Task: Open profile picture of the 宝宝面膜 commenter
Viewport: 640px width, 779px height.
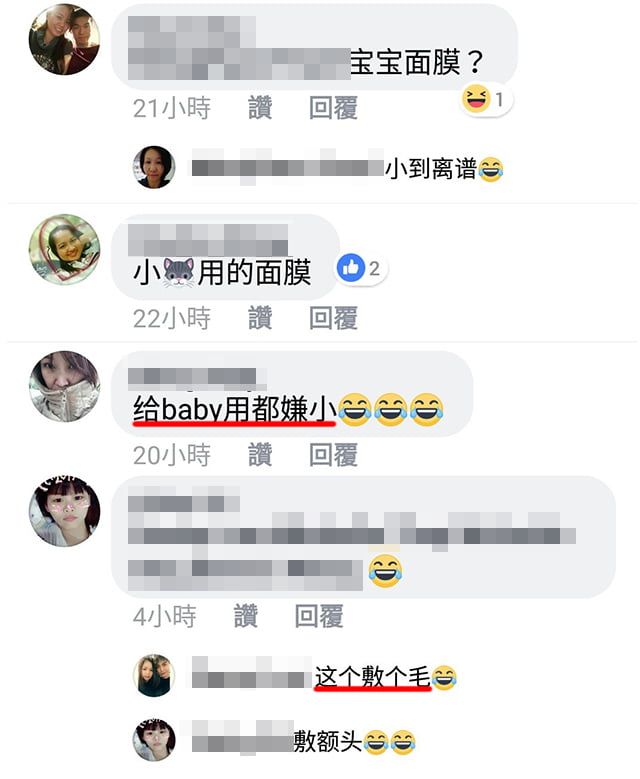Action: (x=65, y=39)
